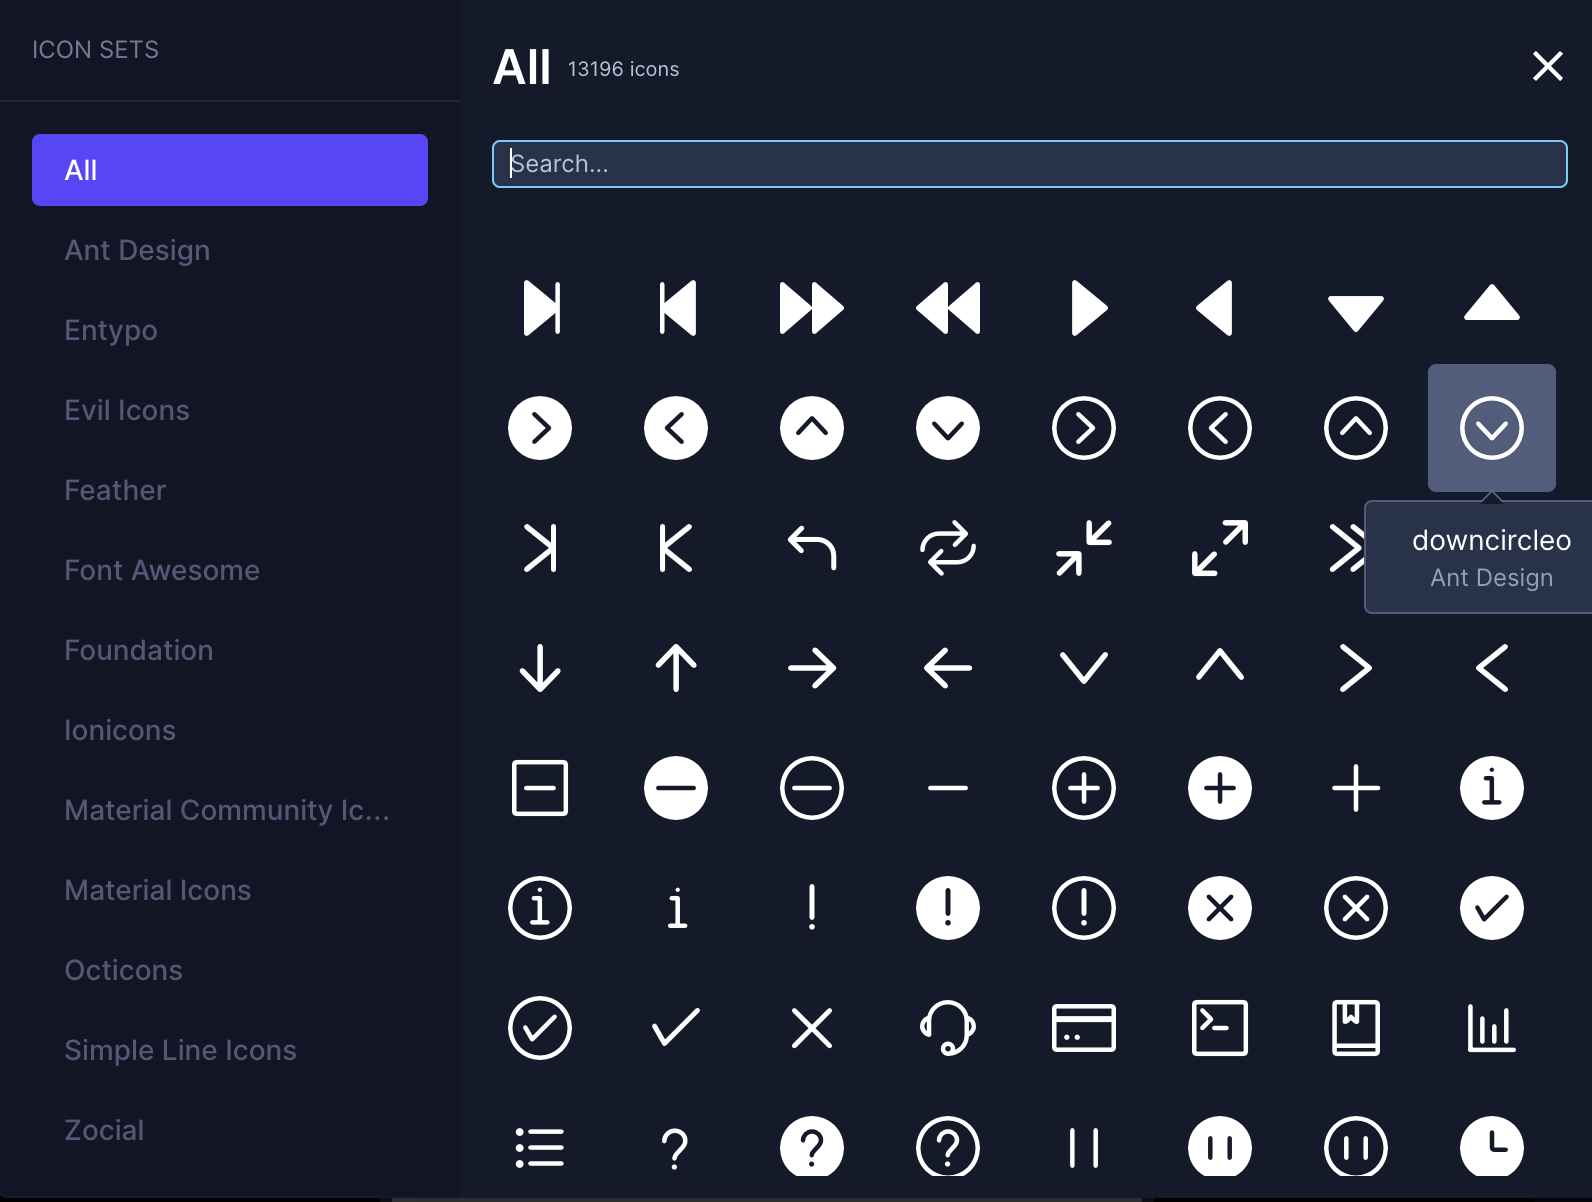The image size is (1592, 1202).
Task: Click the icon search field
Action: pyautogui.click(x=1029, y=164)
